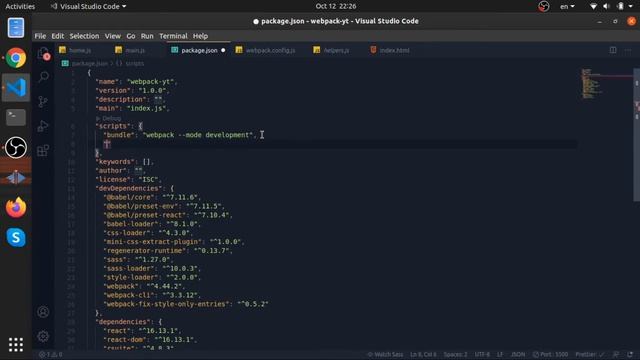Open the Run and Debug view
This screenshot has width=640, height=360.
tap(43, 126)
